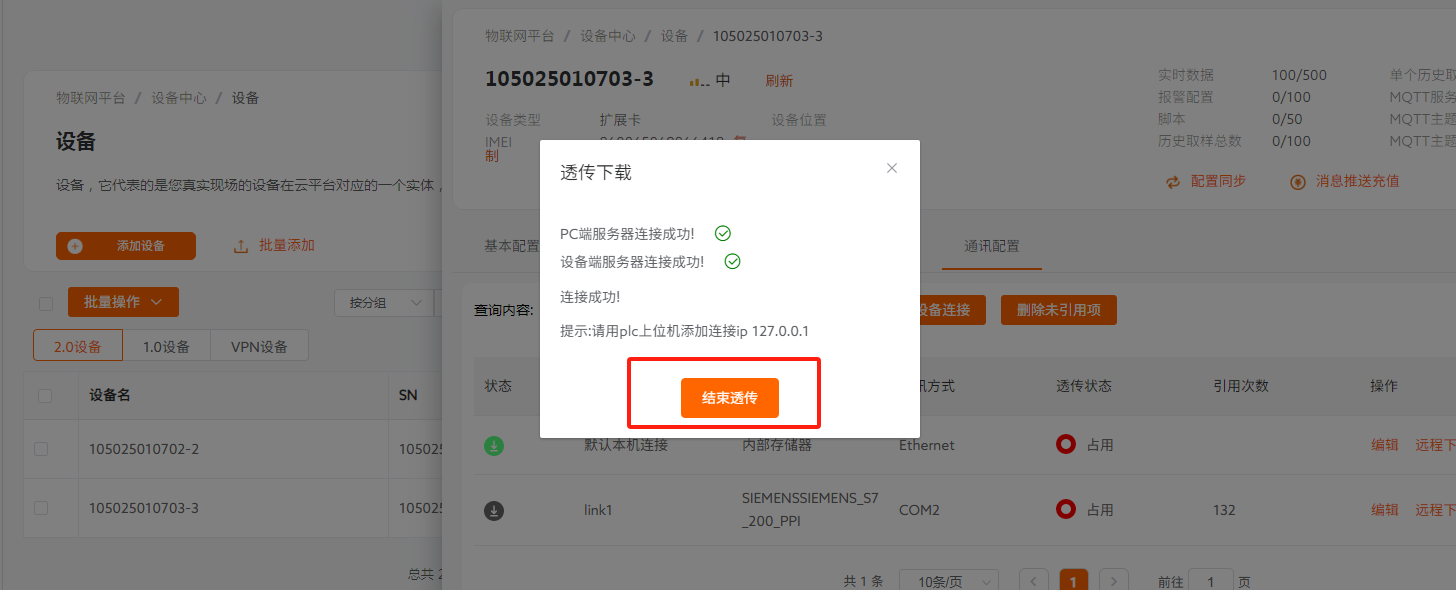The width and height of the screenshot is (1456, 590).
Task: Click device name 105025010702-2 in list
Action: coord(144,449)
